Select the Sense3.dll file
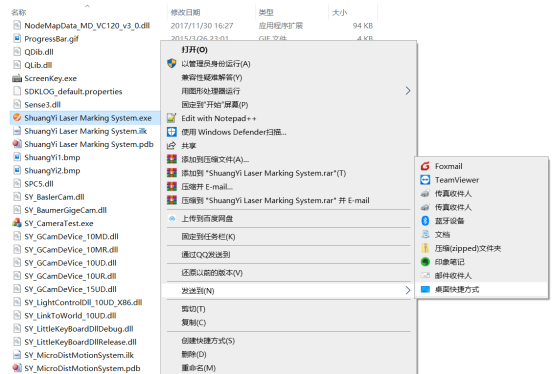Image resolution: width=553 pixels, height=374 pixels. (42, 104)
